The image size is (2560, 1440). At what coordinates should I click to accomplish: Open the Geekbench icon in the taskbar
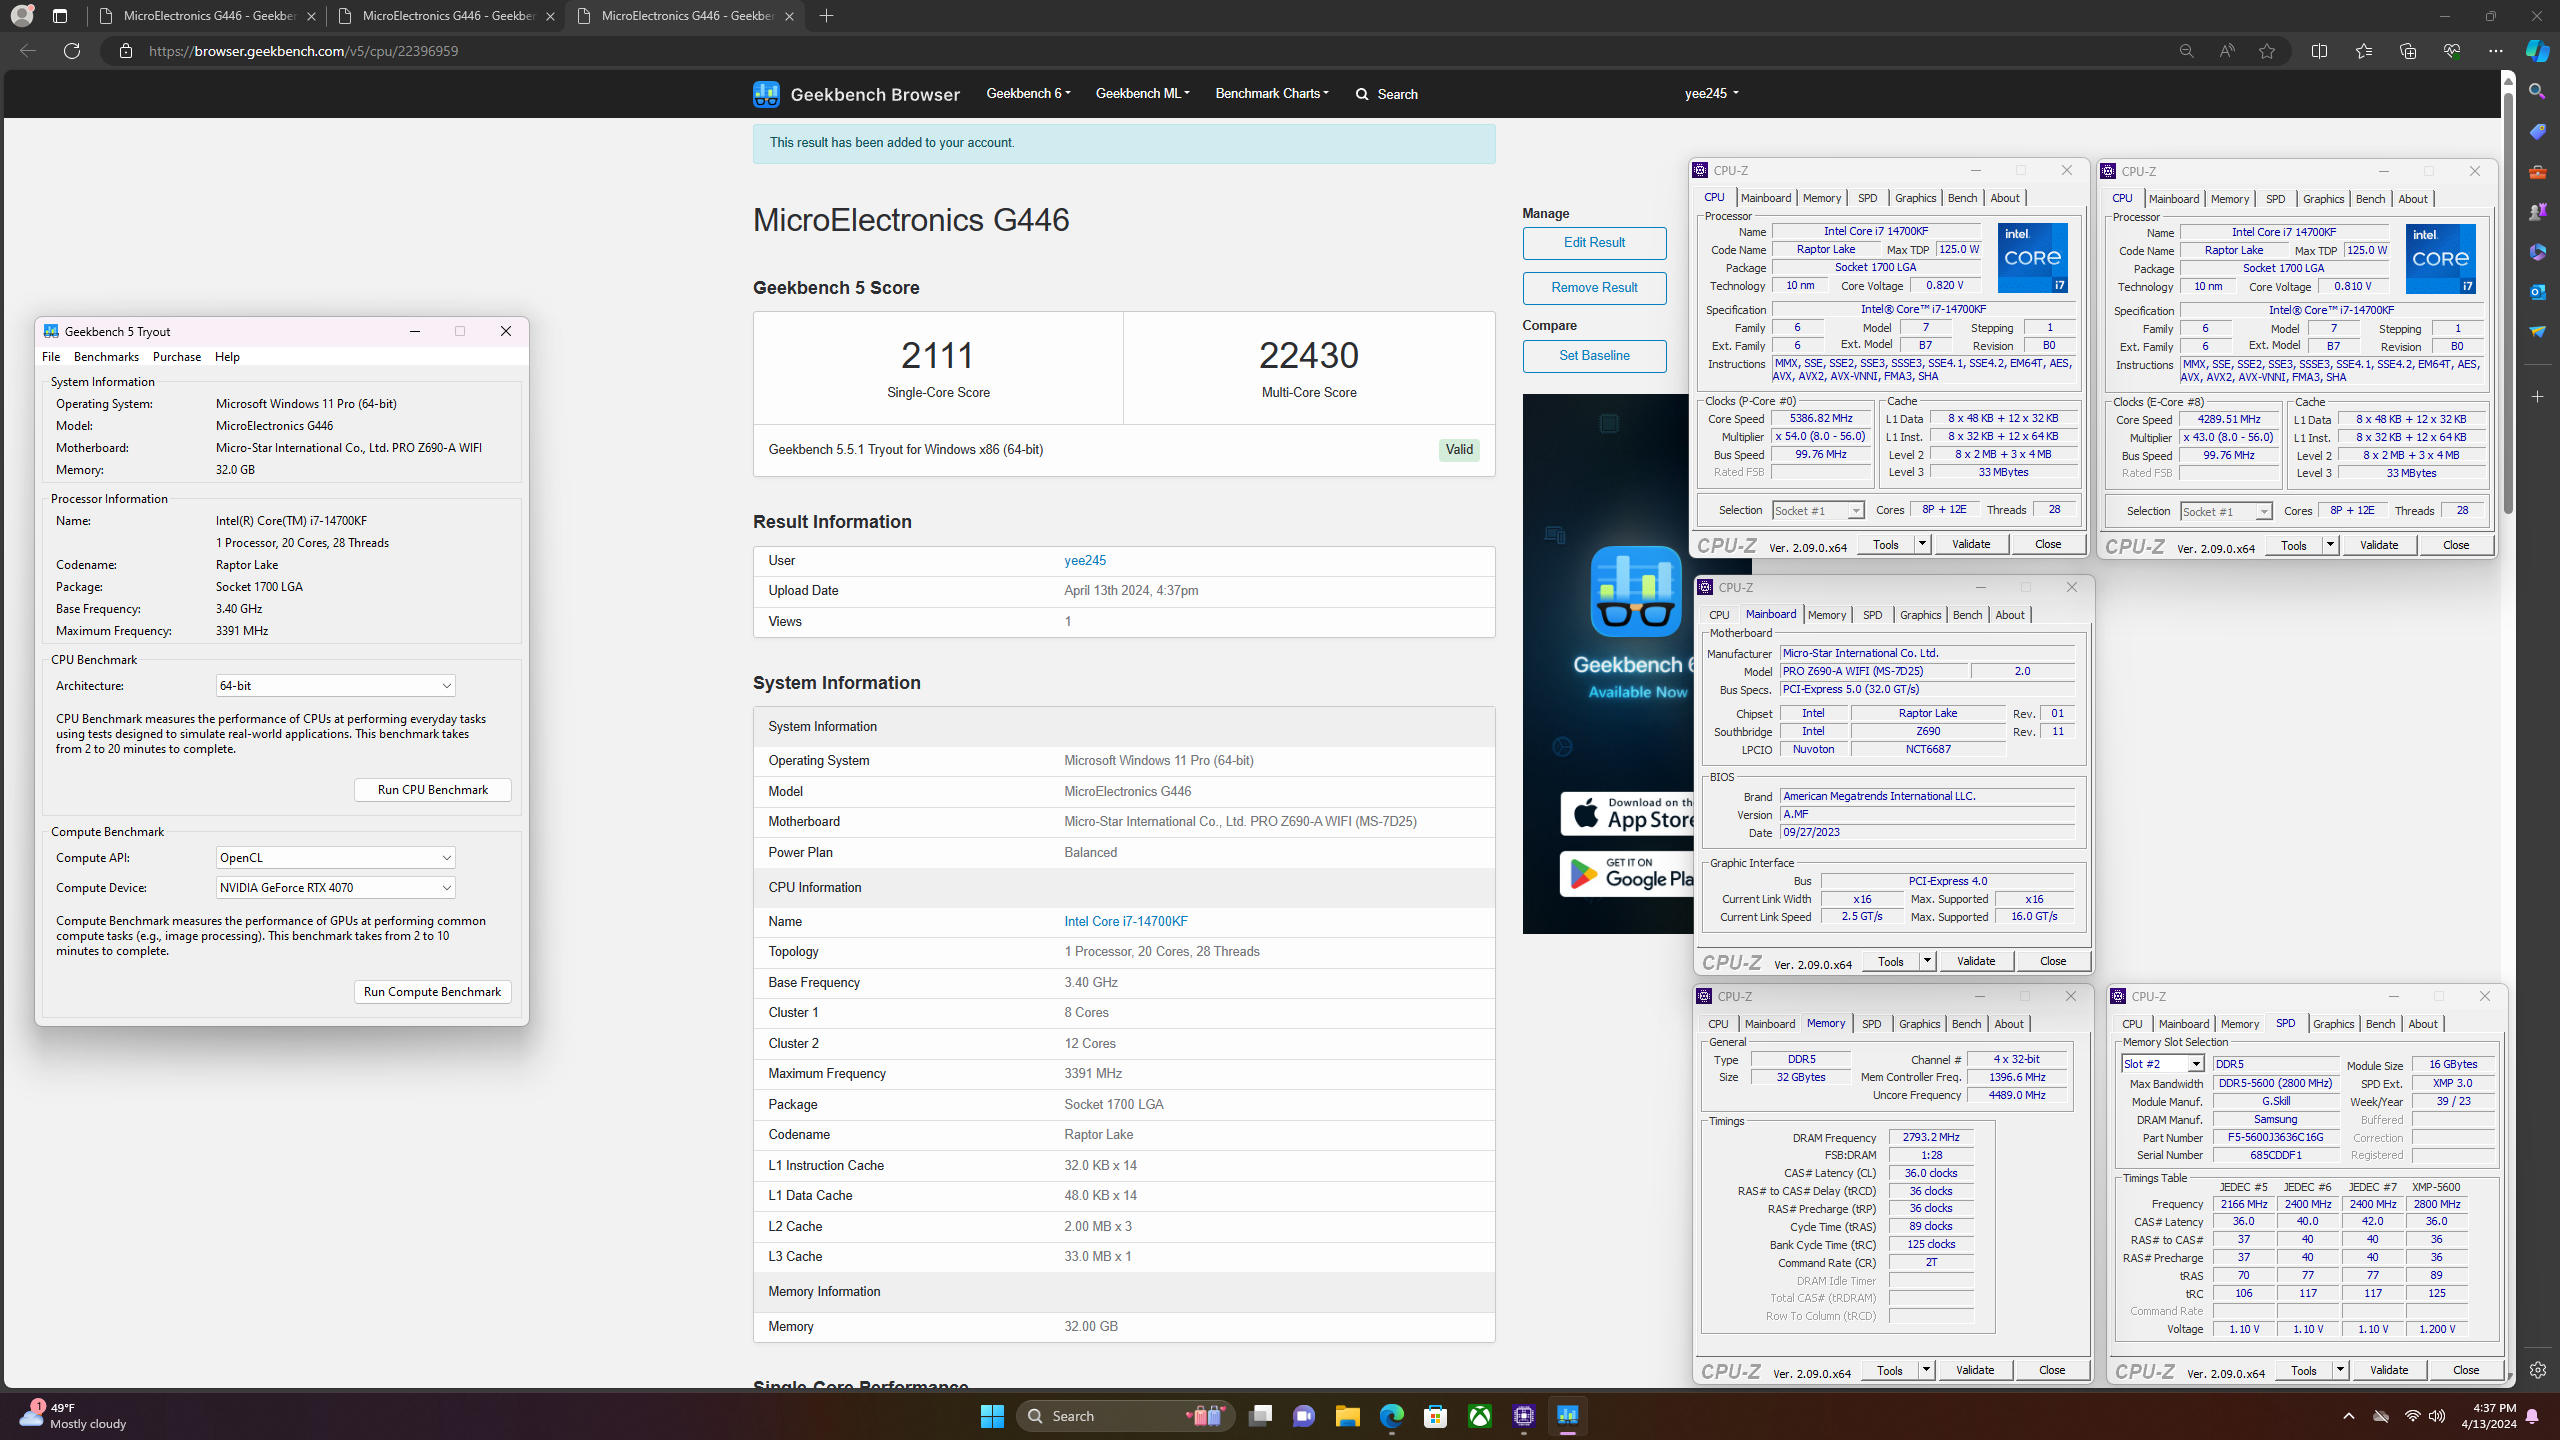[1568, 1416]
